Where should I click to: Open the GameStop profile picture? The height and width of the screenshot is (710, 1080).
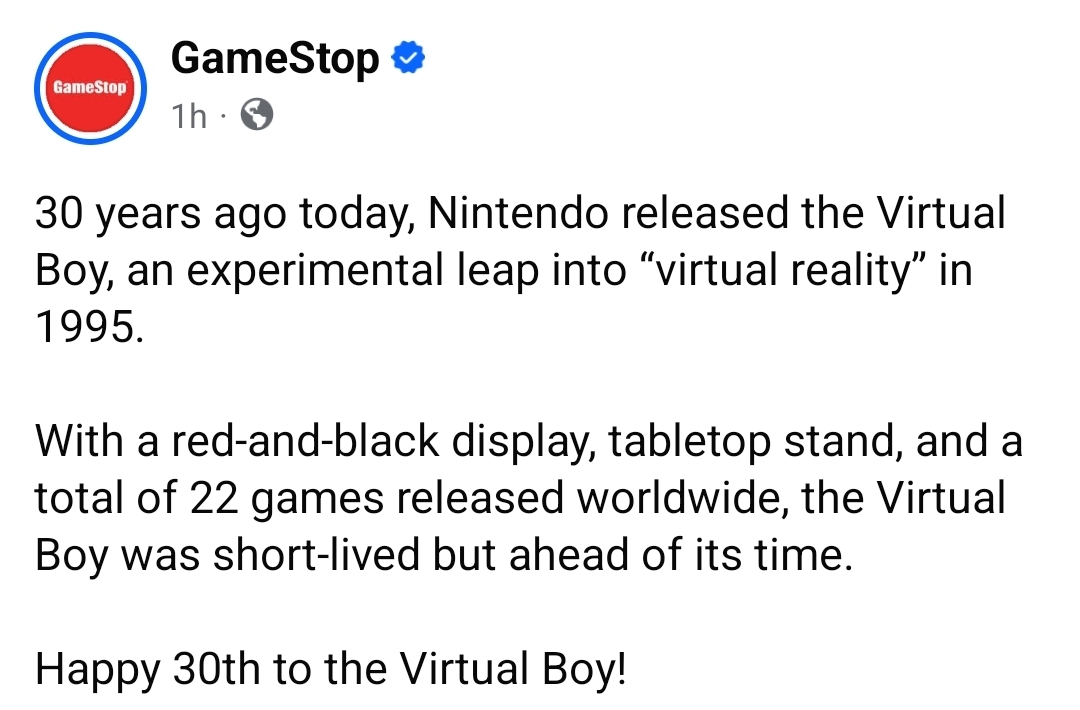point(90,88)
